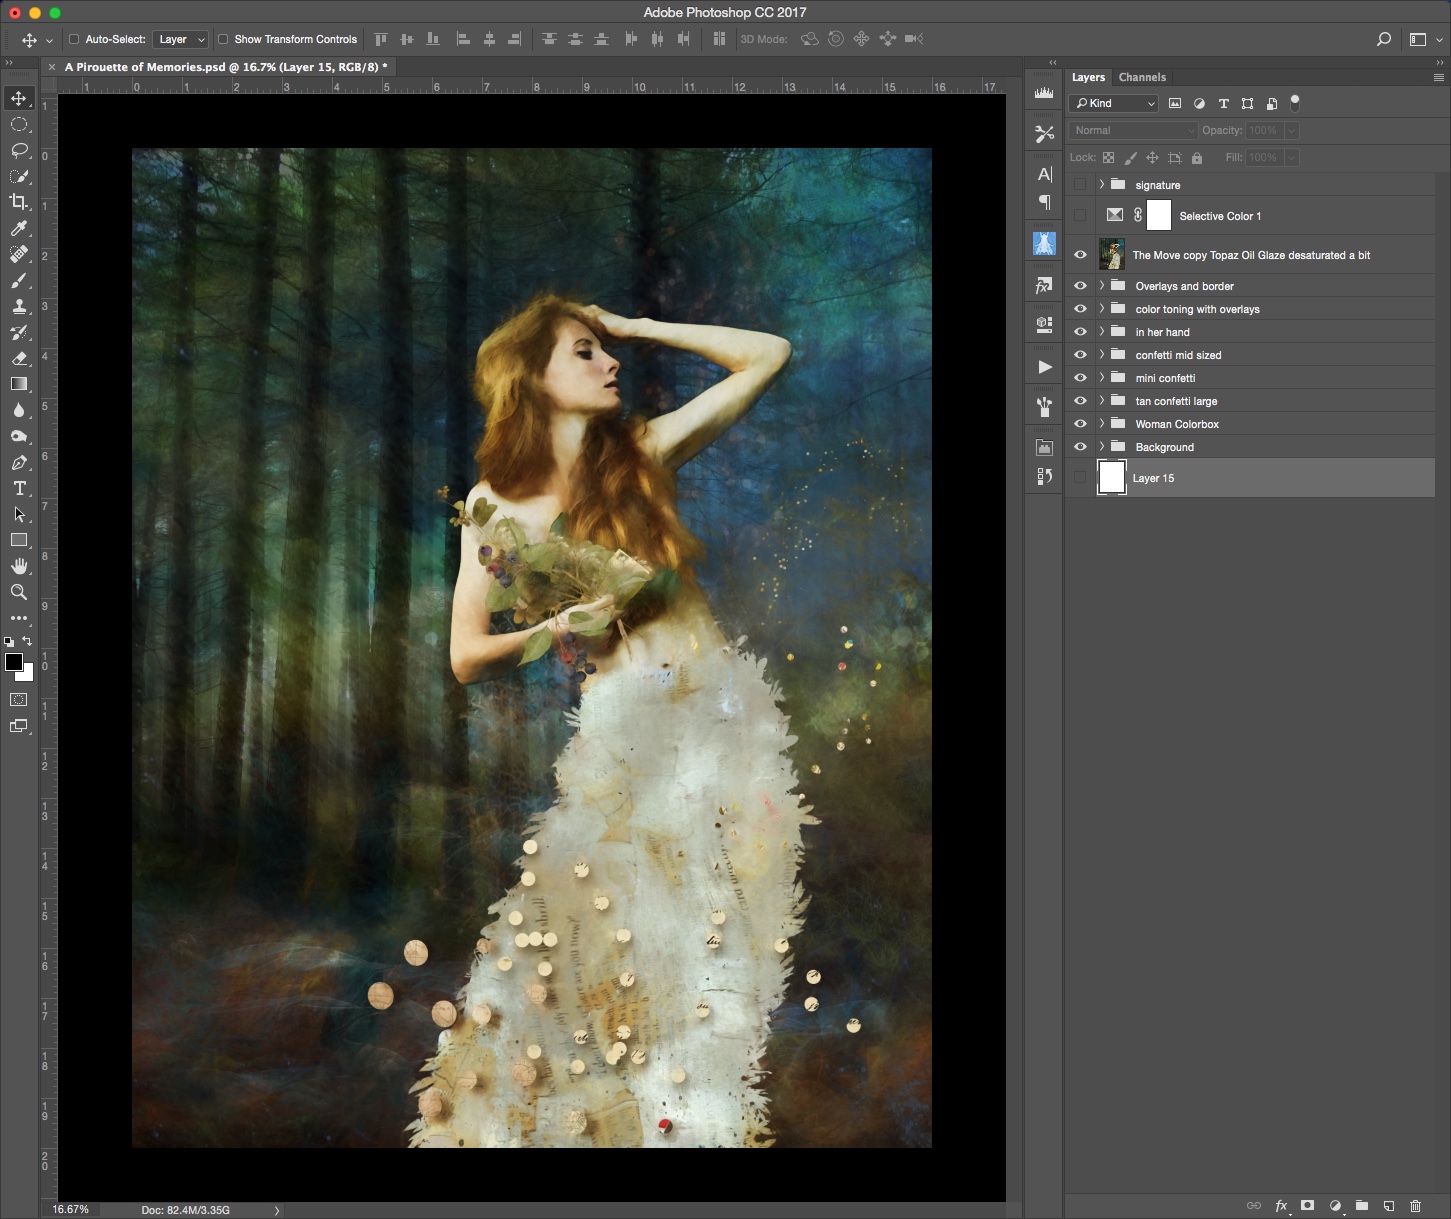Select the Move tool
The image size is (1451, 1219).
pos(18,98)
